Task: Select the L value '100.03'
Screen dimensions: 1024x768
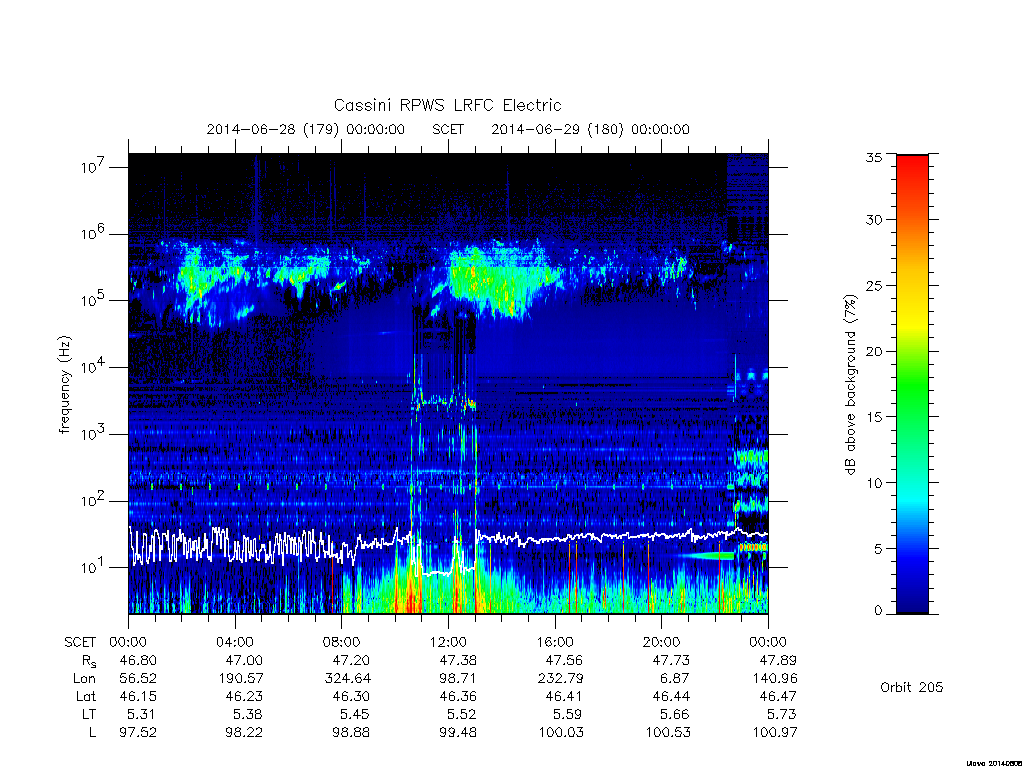Action: (x=561, y=733)
